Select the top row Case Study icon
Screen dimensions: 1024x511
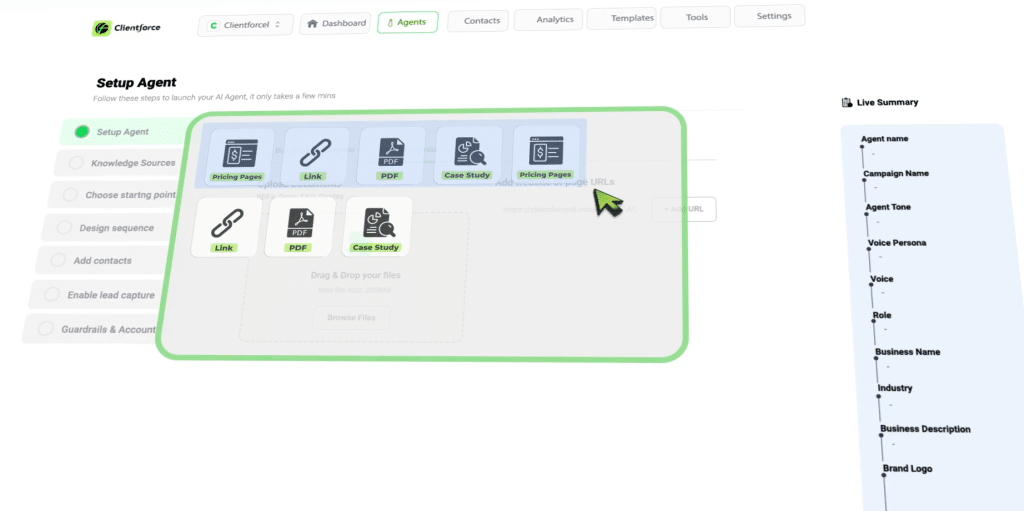click(x=467, y=152)
